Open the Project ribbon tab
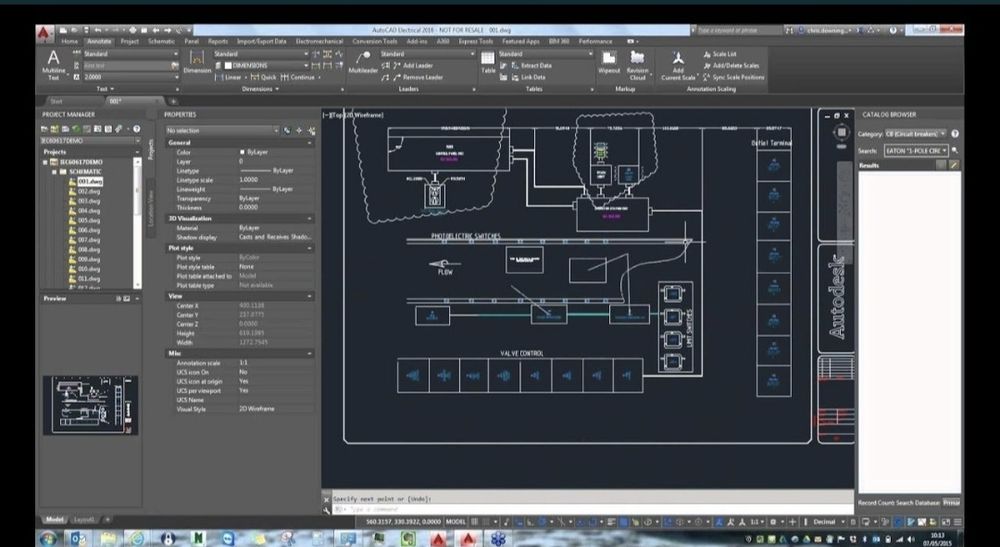Viewport: 1000px width, 547px height. (129, 41)
